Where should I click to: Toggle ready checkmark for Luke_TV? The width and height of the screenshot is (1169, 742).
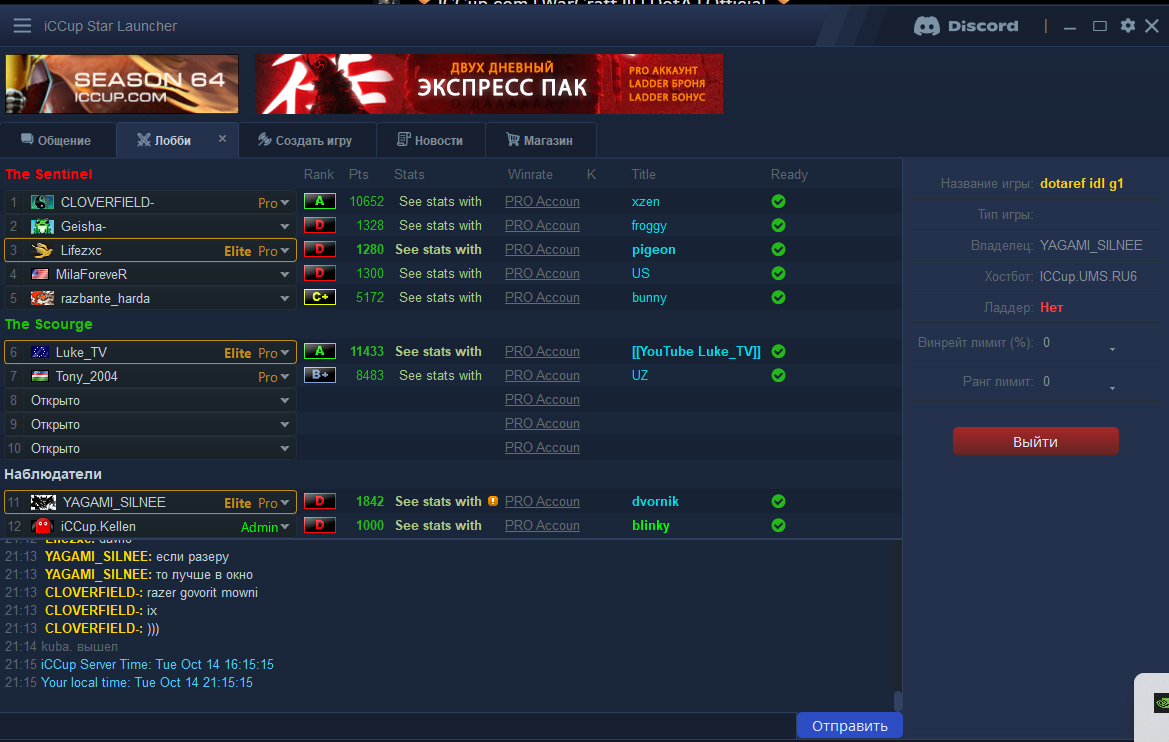pyautogui.click(x=778, y=351)
